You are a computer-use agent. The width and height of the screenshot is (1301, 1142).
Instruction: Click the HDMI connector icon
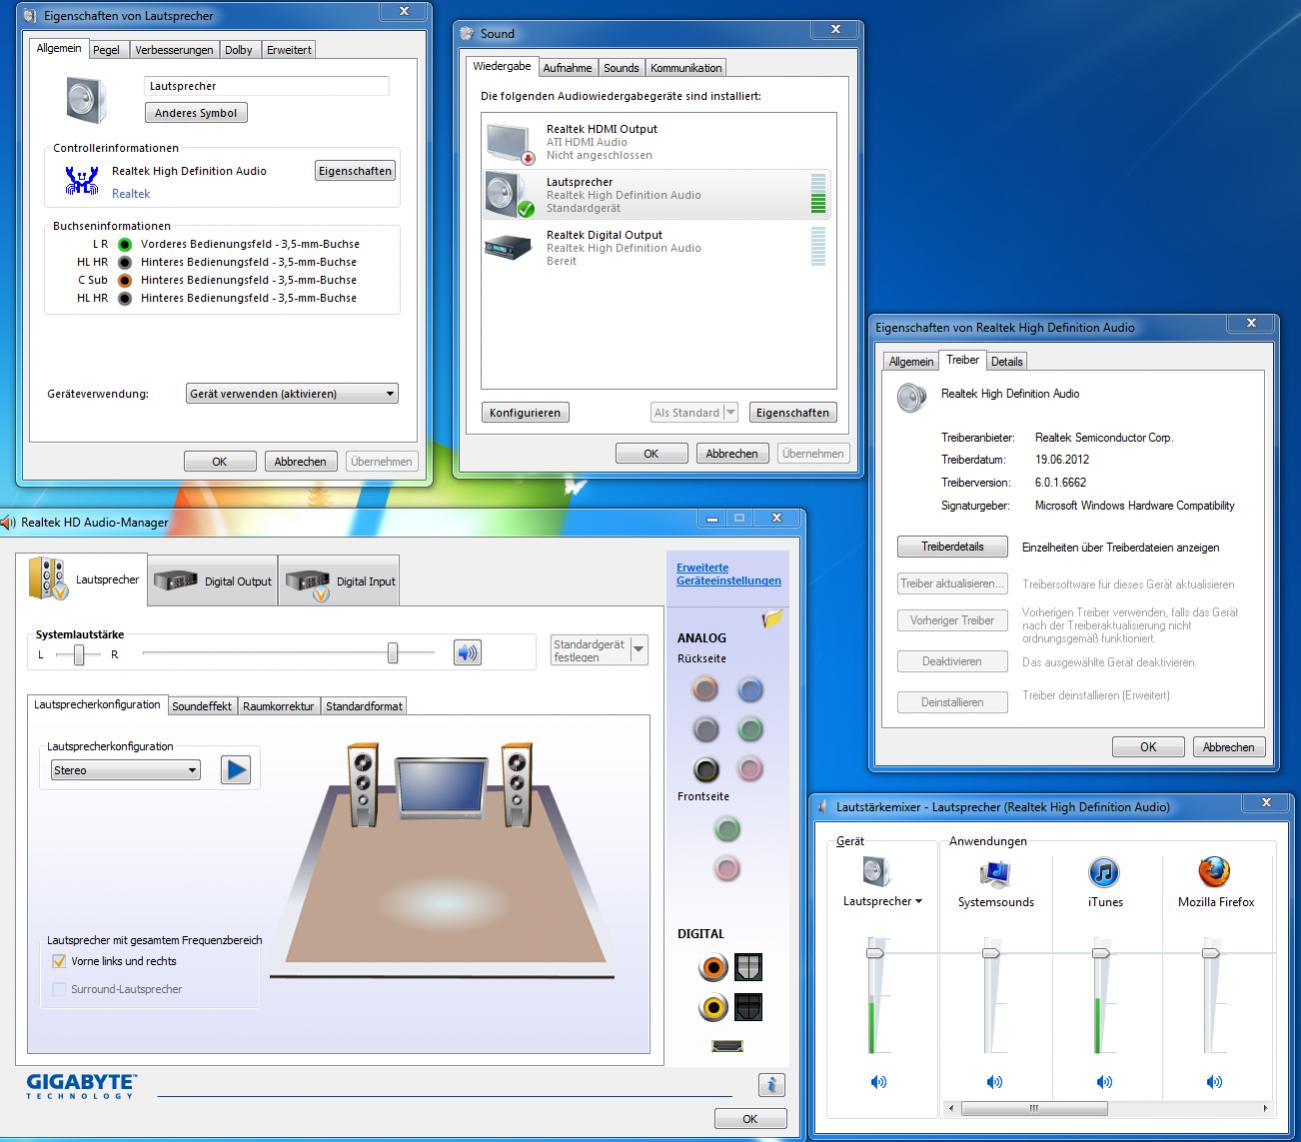[x=727, y=1046]
